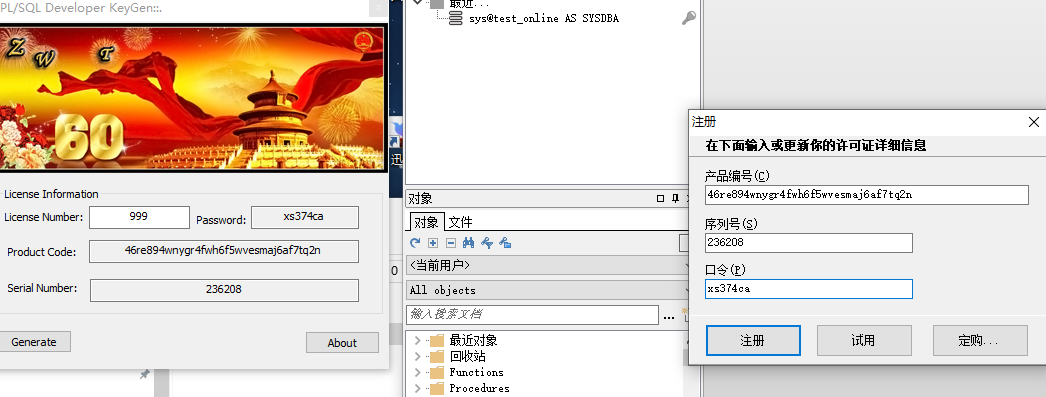This screenshot has width=1046, height=397.
Task: Click the About button in KeyGen
Action: click(342, 342)
